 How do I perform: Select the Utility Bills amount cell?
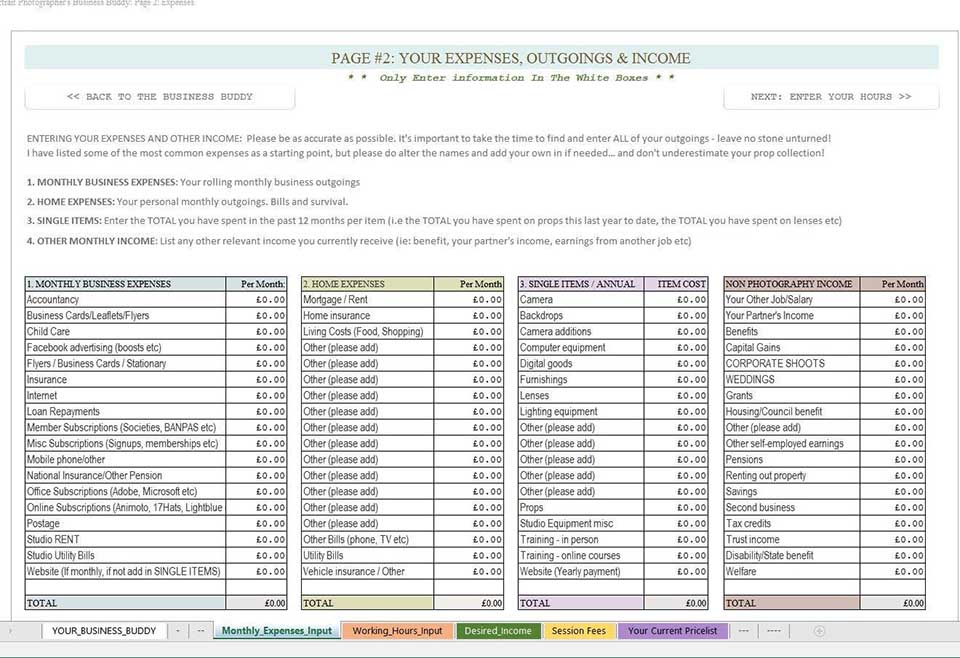pos(468,556)
